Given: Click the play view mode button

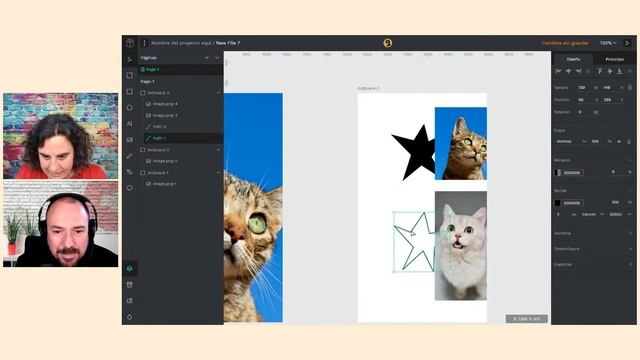Looking at the screenshot, I should pyautogui.click(x=628, y=43).
